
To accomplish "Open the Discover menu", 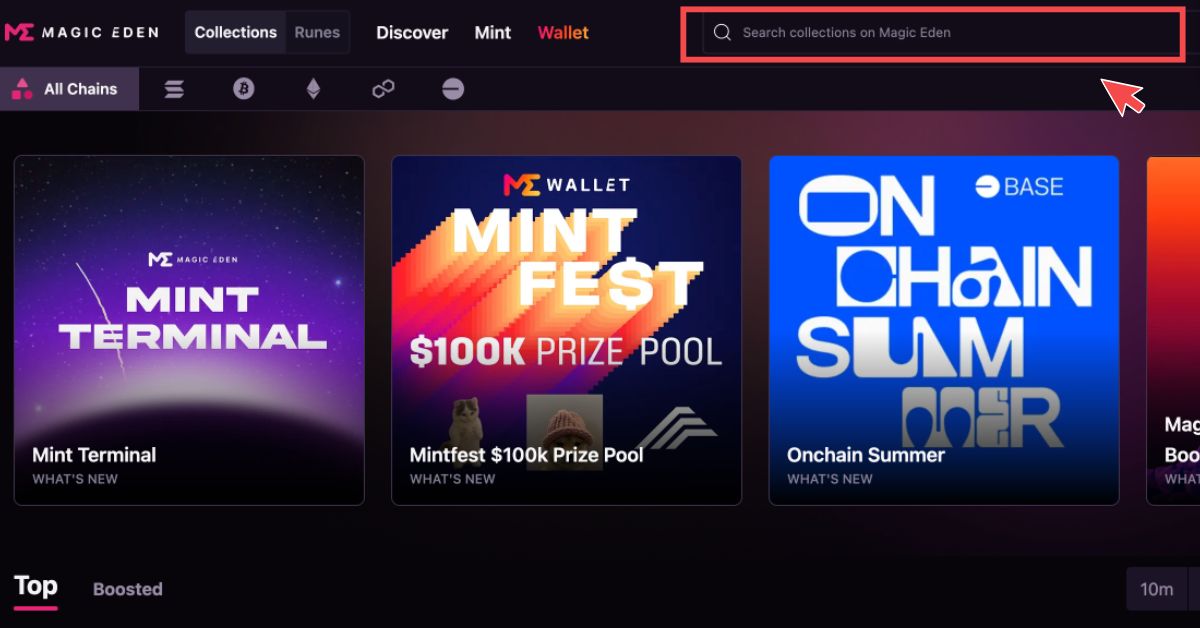I will [x=412, y=33].
